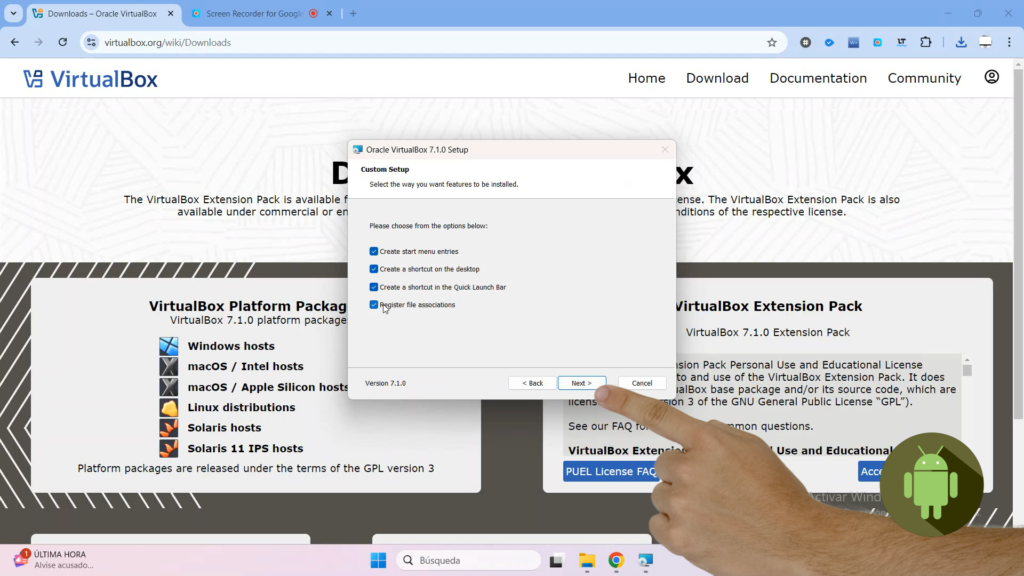Click the Linux distributions penguin icon
Screen dimensions: 1024x576
pyautogui.click(x=169, y=408)
